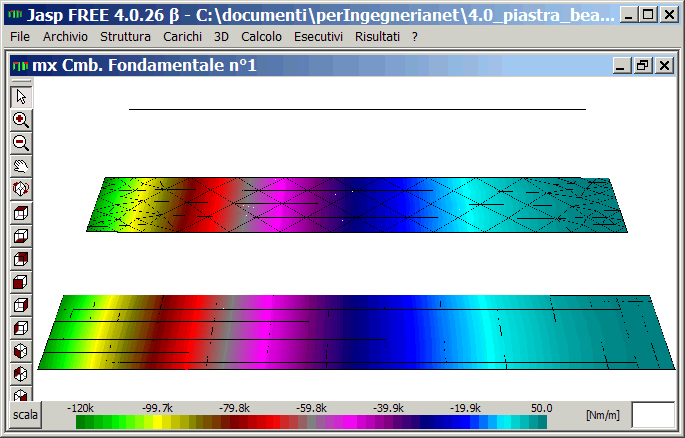The height and width of the screenshot is (438, 685).
Task: Select the arrow pointer tool
Action: (x=21, y=97)
